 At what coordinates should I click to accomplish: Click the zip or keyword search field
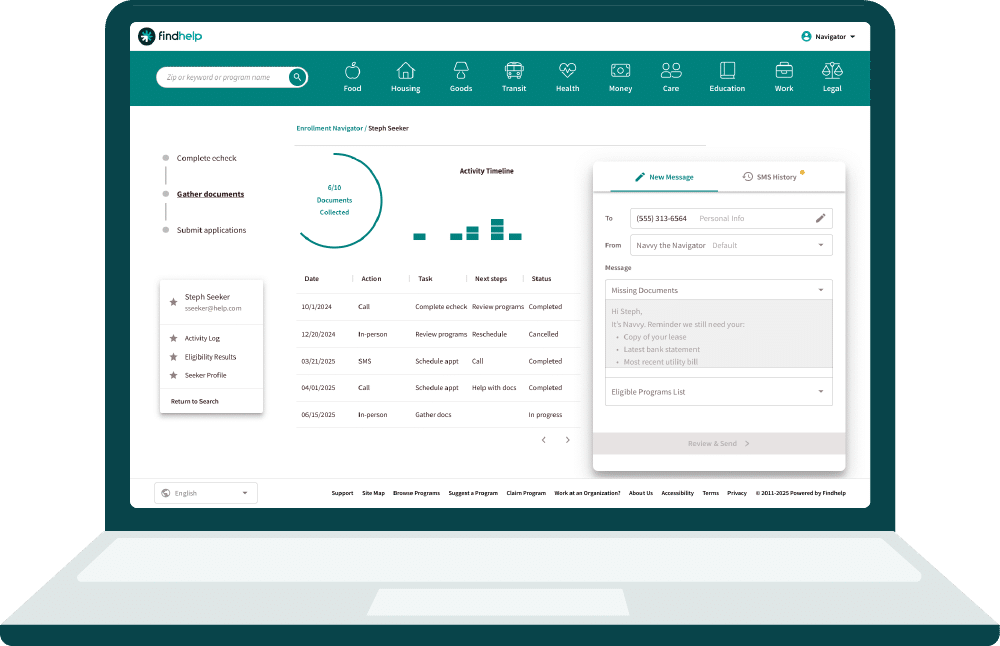[x=222, y=77]
